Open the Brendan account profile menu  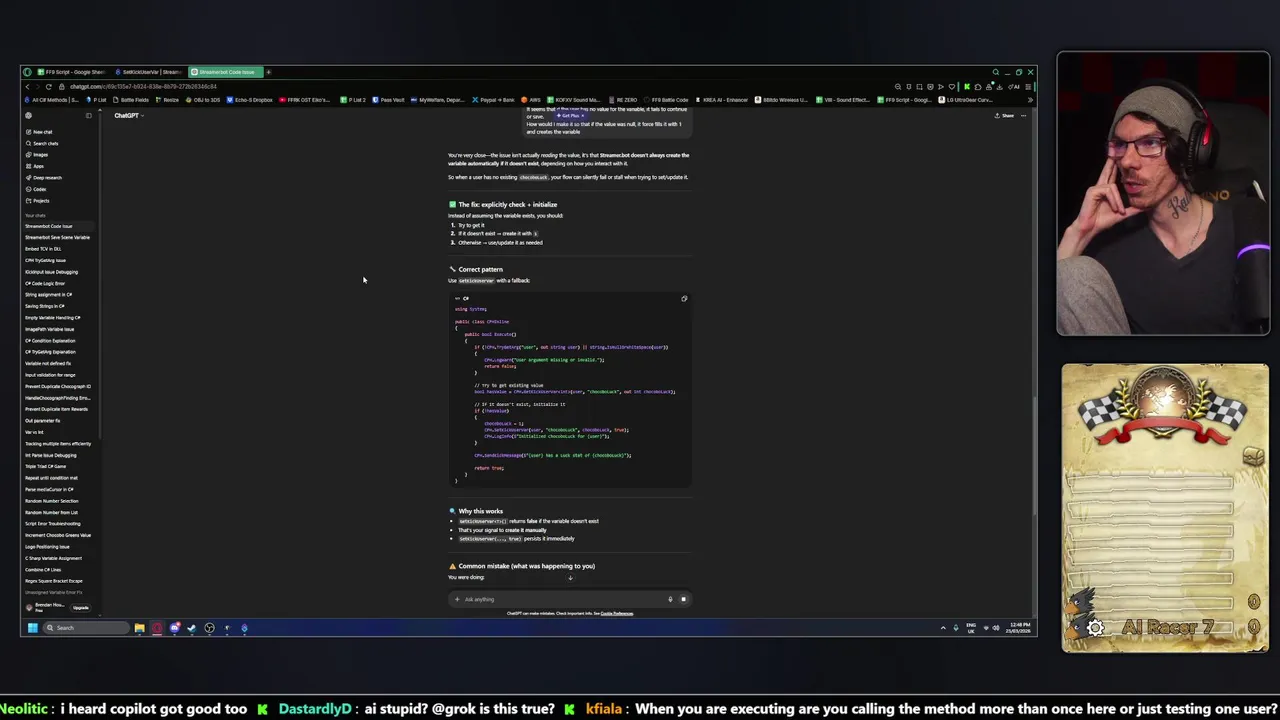(45, 607)
